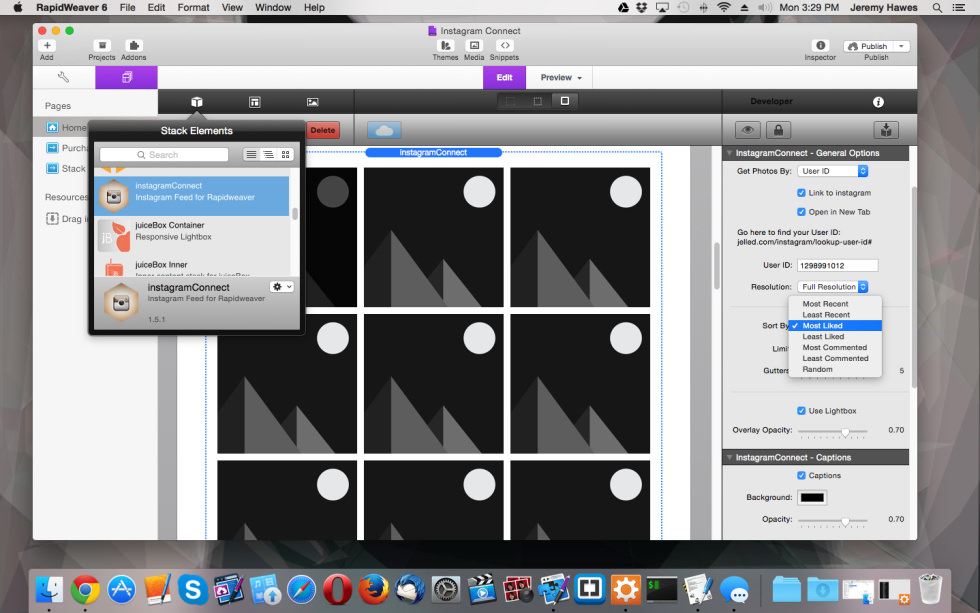Viewport: 980px width, 613px height.
Task: Select juiceBox Inner element
Action: coord(191,266)
